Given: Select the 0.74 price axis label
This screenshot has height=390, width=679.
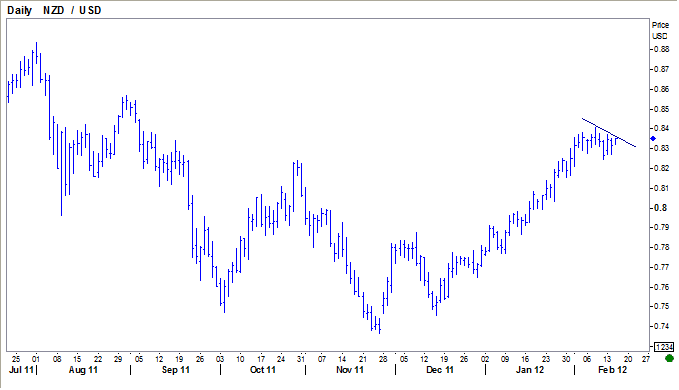Looking at the screenshot, I should [x=661, y=326].
